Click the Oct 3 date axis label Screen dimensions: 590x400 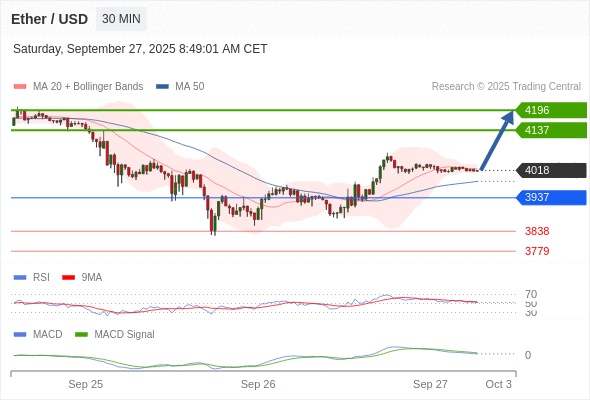(499, 384)
